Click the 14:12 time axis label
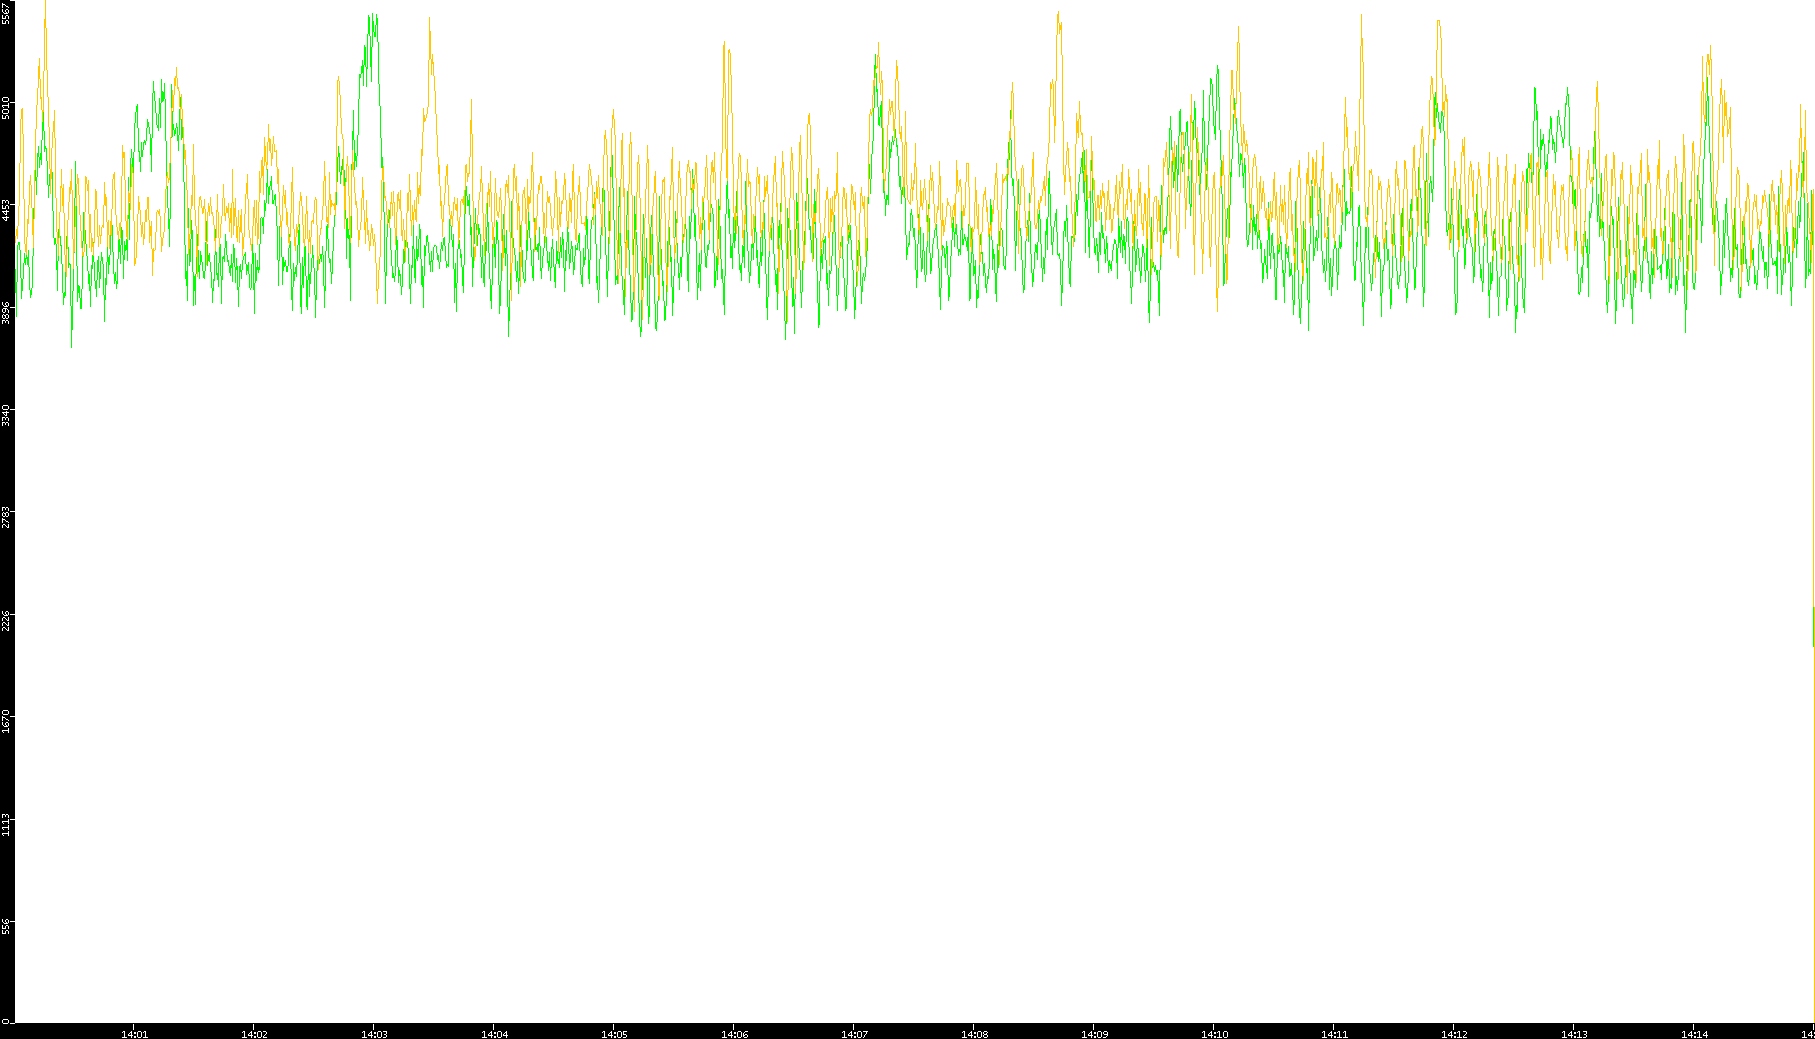 [1454, 1034]
